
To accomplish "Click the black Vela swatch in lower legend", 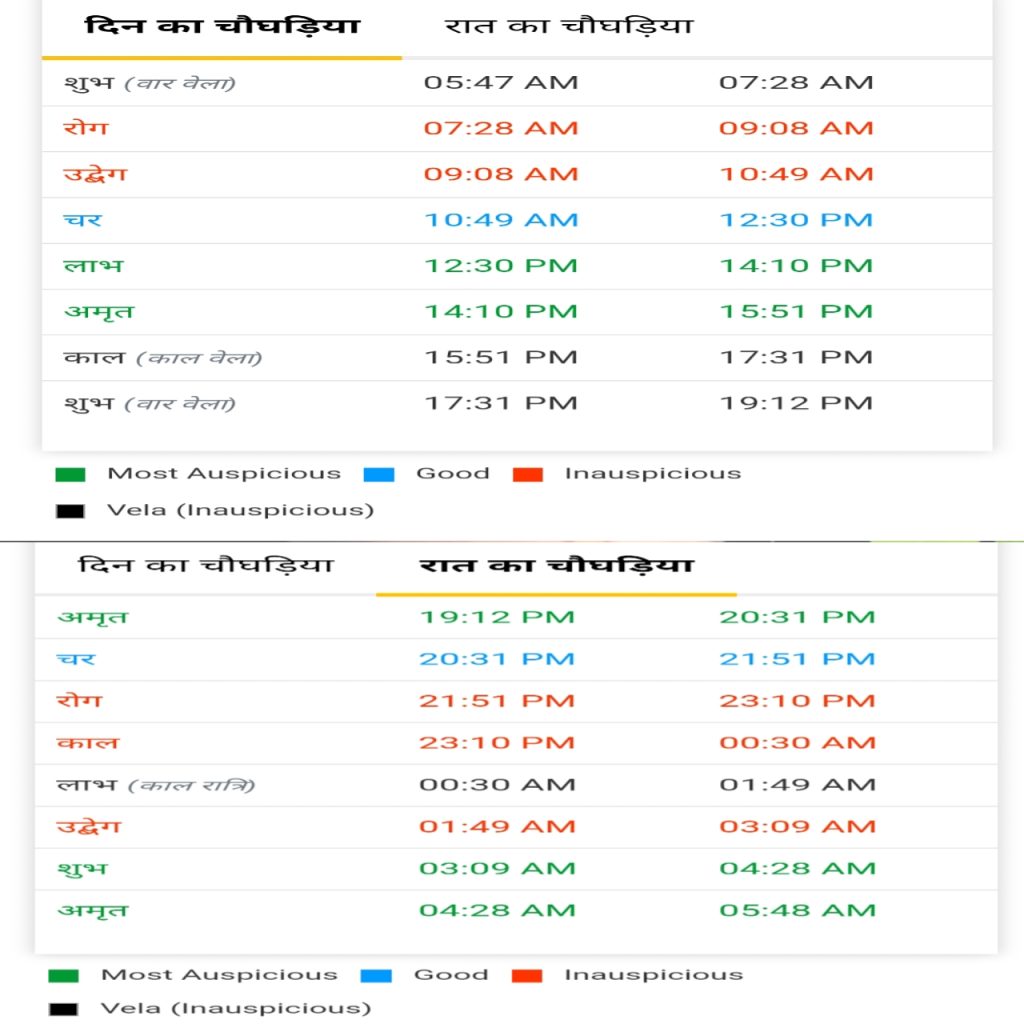I will 63,1010.
